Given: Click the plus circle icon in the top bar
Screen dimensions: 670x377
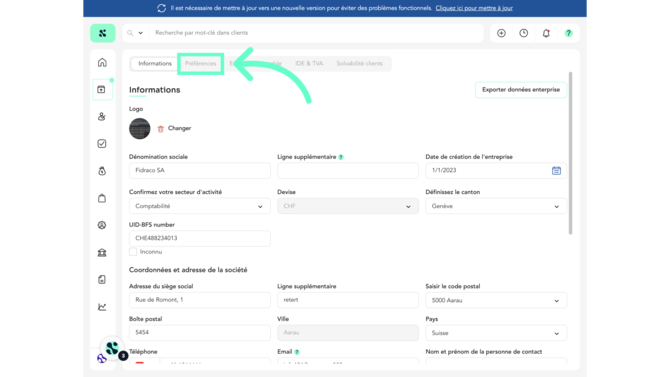Looking at the screenshot, I should 501,33.
